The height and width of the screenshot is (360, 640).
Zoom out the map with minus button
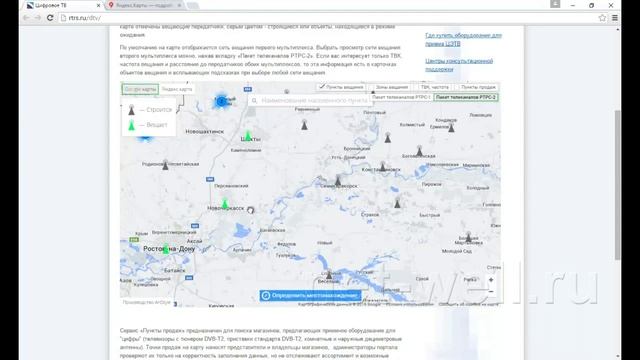coord(491,291)
